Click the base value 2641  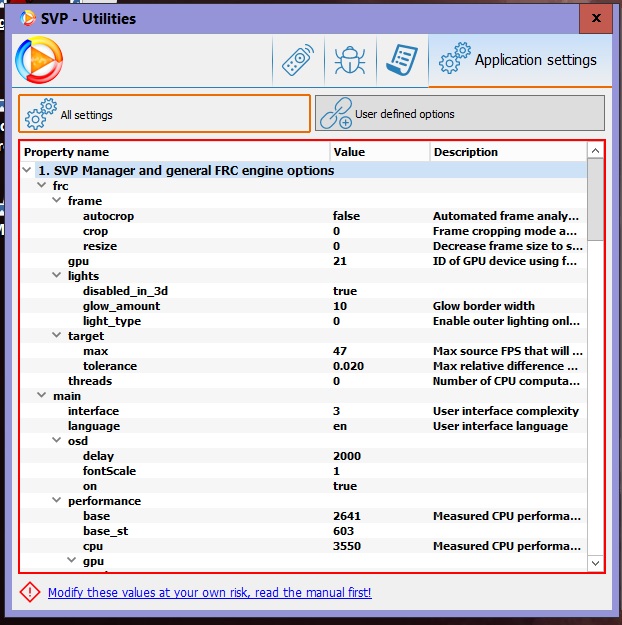(x=347, y=516)
